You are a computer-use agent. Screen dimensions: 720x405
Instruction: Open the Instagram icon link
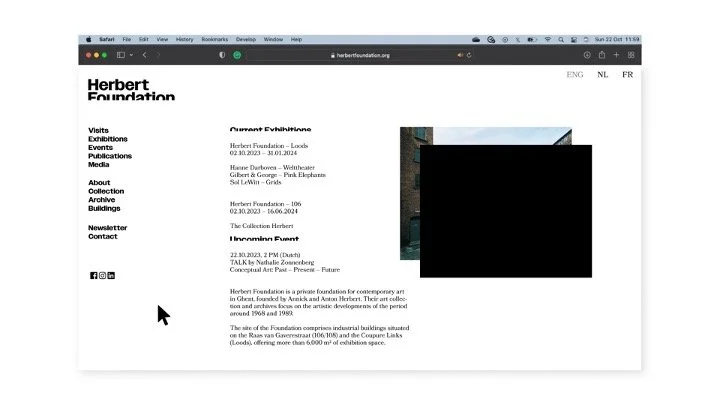[102, 276]
